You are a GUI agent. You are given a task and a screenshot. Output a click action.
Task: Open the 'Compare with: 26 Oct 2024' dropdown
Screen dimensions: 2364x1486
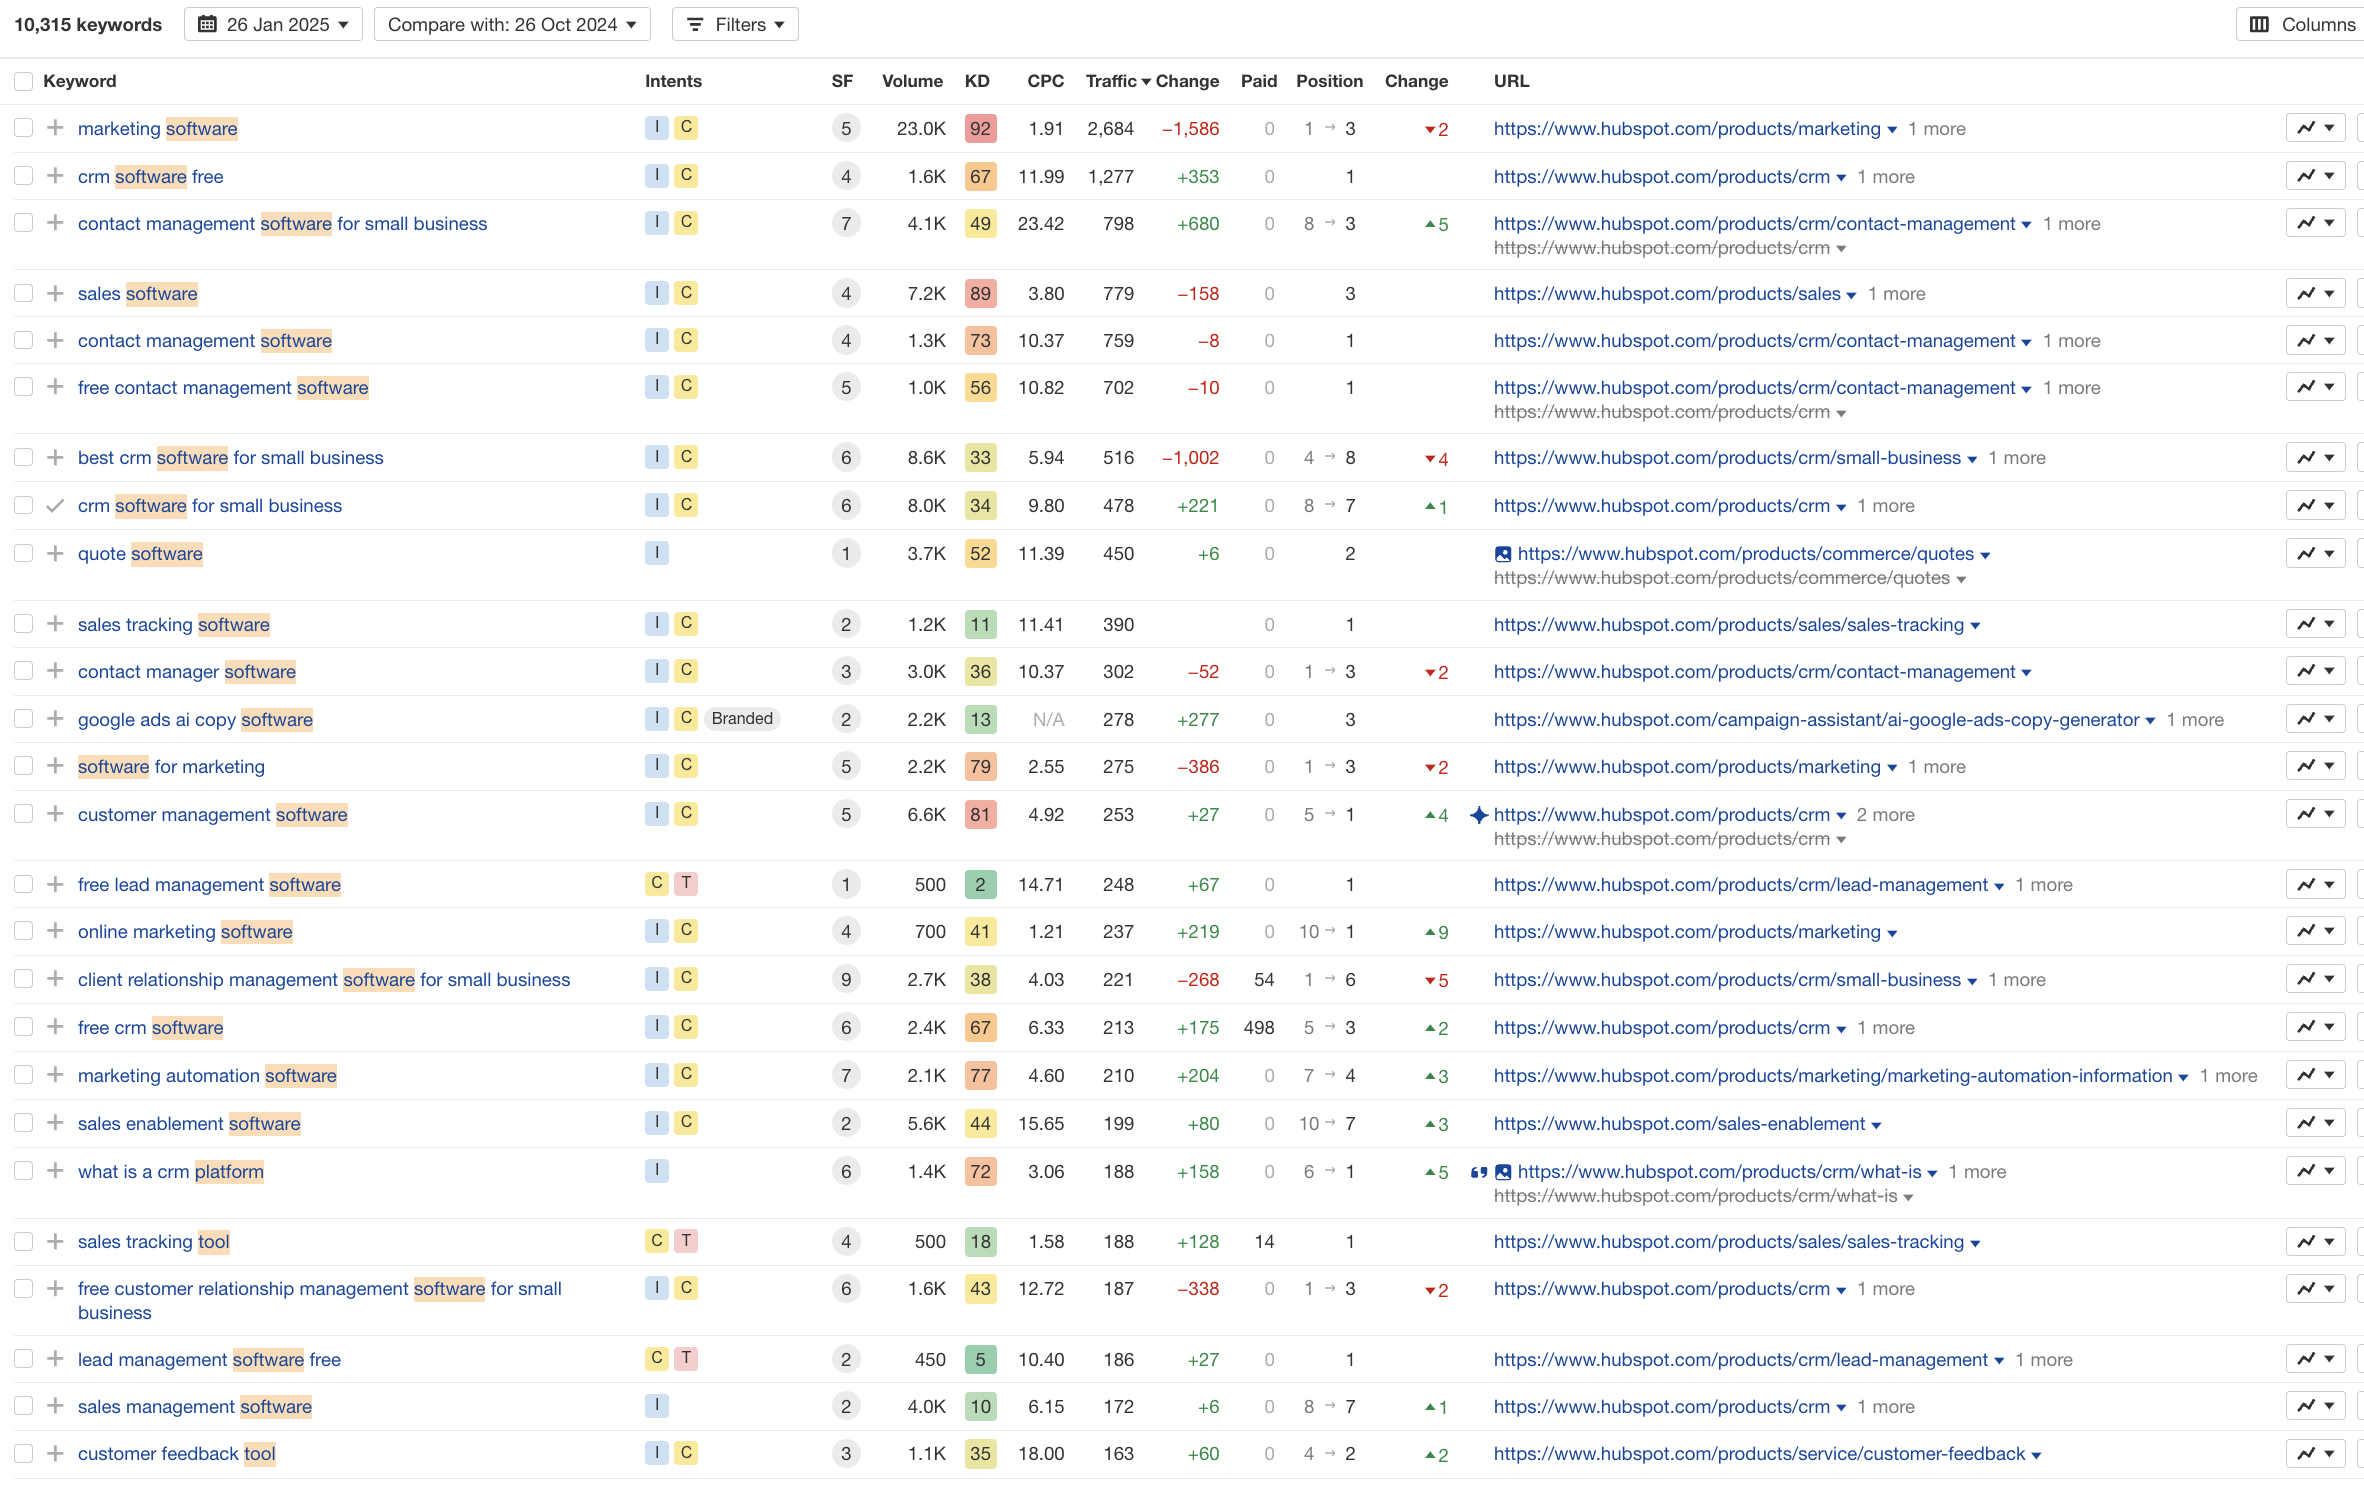pos(512,24)
